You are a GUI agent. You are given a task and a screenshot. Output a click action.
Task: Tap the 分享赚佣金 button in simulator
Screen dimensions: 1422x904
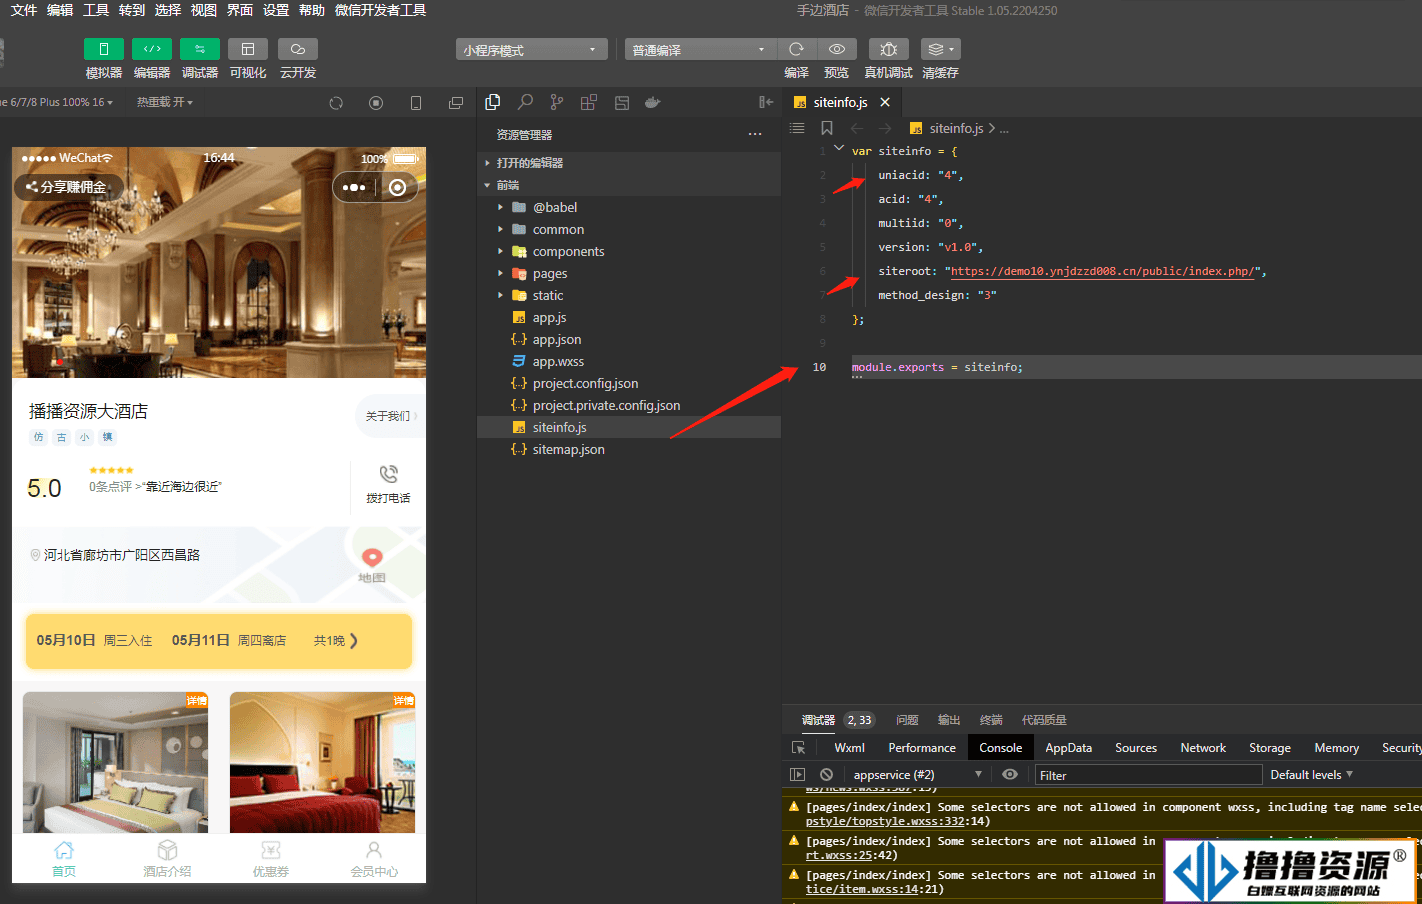point(67,187)
